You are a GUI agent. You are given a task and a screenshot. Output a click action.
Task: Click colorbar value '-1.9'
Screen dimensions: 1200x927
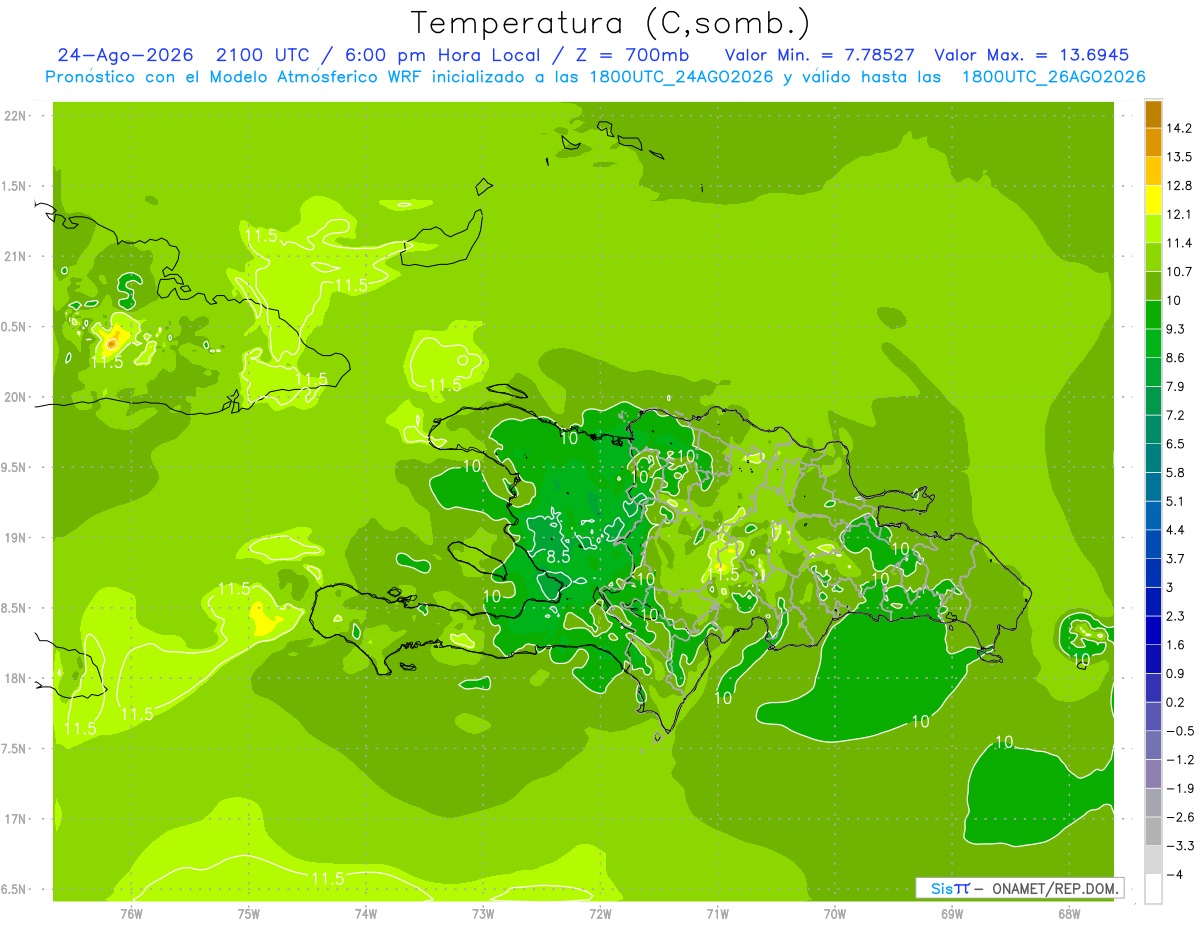pos(1180,788)
